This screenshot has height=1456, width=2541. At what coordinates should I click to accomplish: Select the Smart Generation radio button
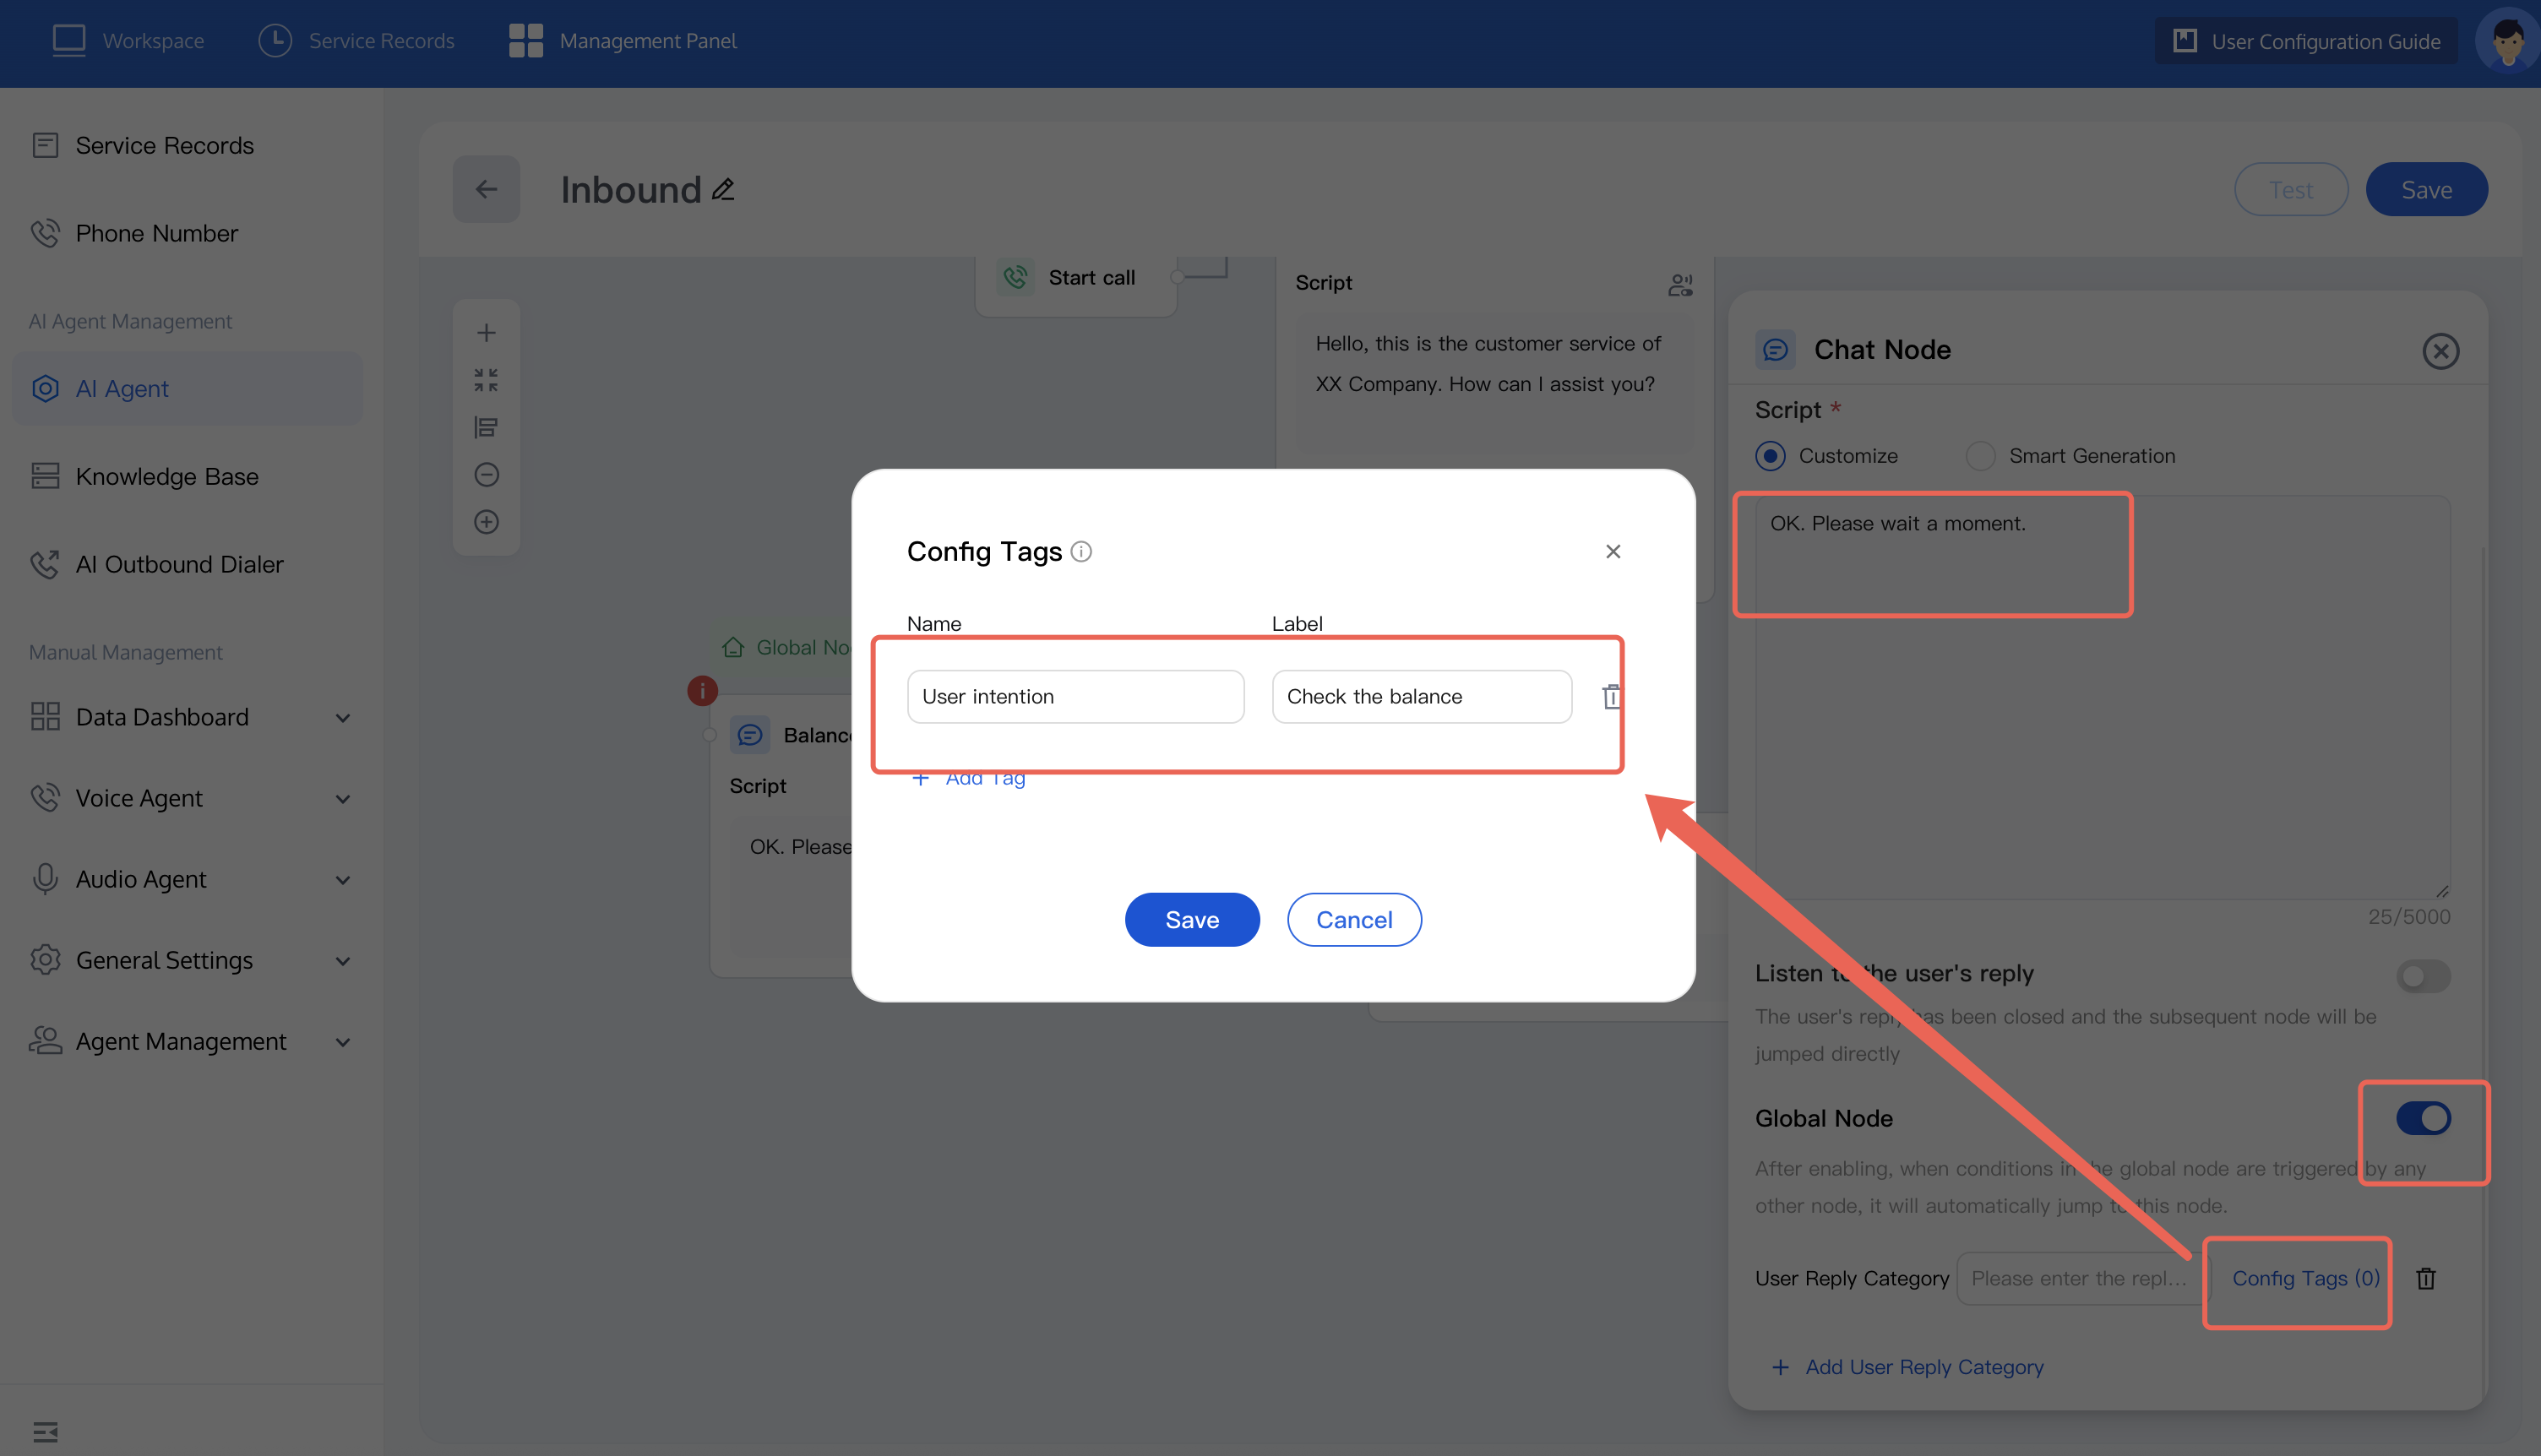pos(1980,456)
